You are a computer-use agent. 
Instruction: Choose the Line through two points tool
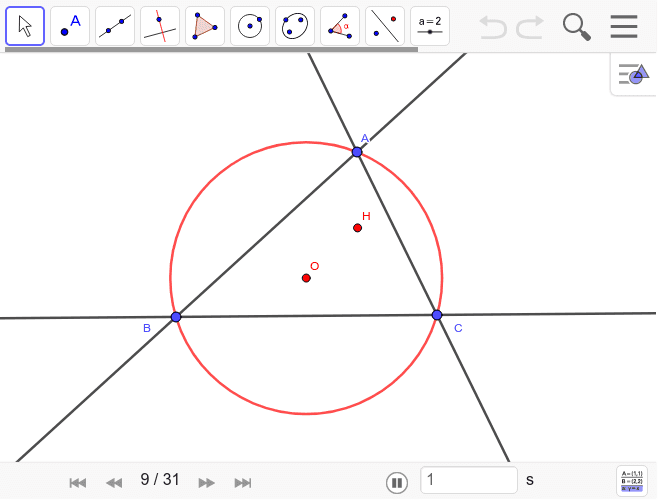115,26
